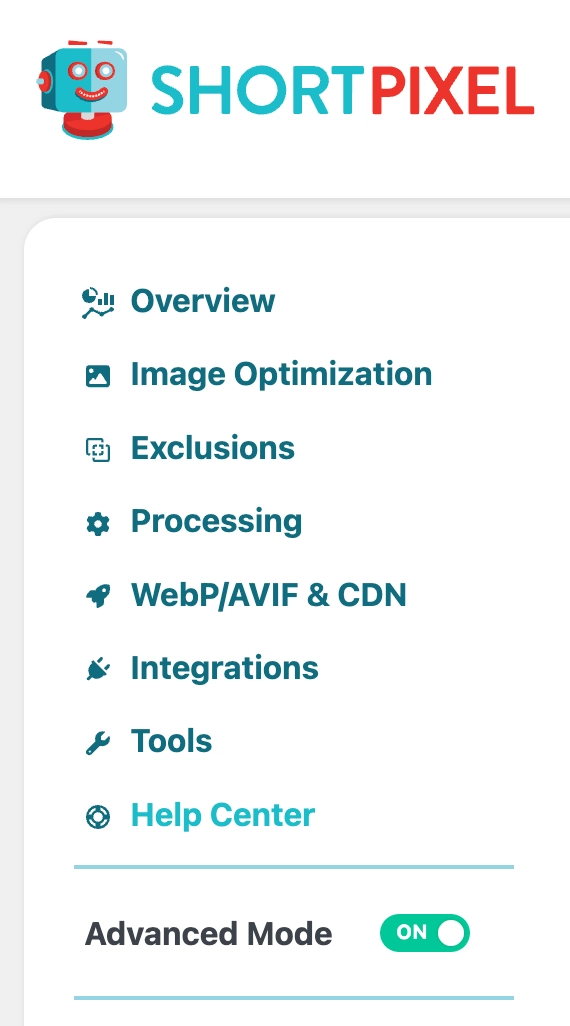This screenshot has height=1026, width=570.
Task: Open the Help Center link
Action: [223, 815]
